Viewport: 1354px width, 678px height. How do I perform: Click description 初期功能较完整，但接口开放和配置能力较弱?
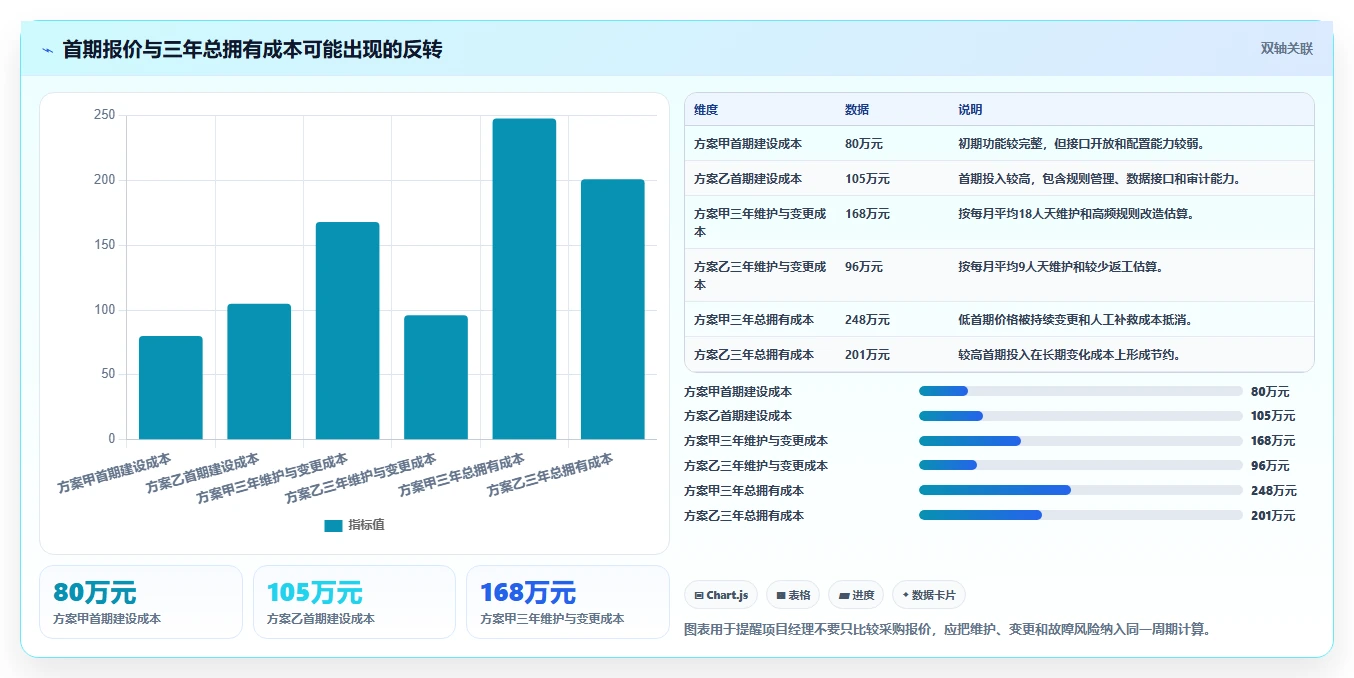1082,144
